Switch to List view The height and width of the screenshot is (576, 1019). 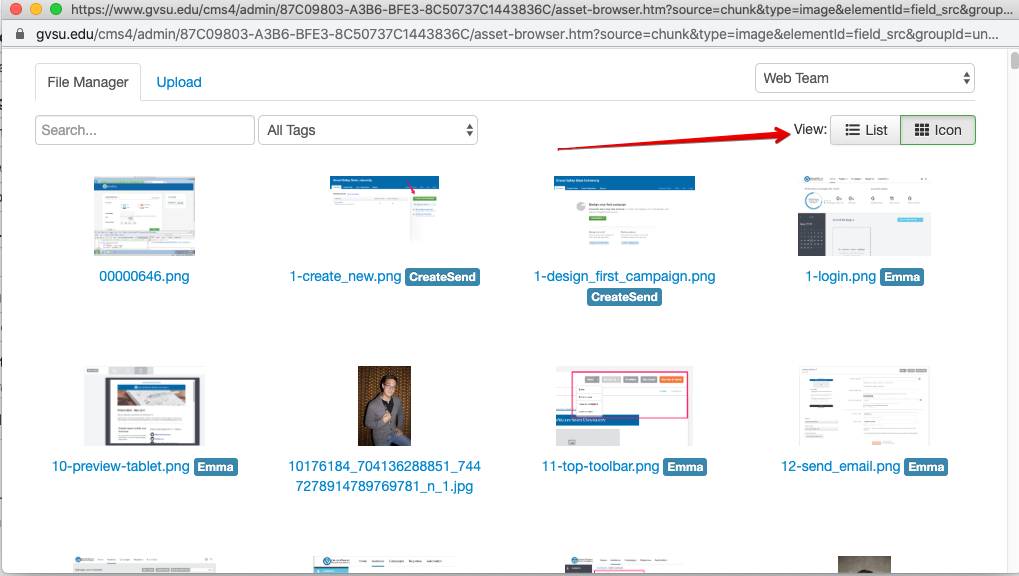[x=865, y=130]
